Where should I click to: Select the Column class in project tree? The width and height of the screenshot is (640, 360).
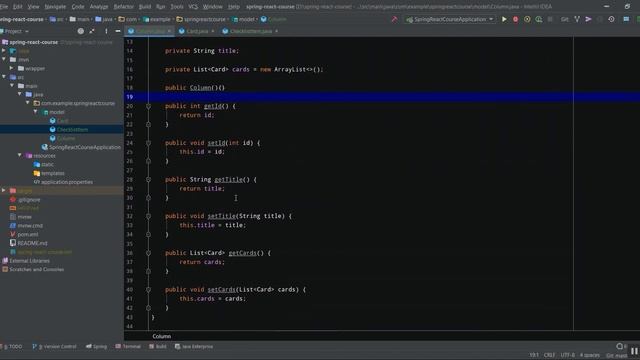click(66, 138)
